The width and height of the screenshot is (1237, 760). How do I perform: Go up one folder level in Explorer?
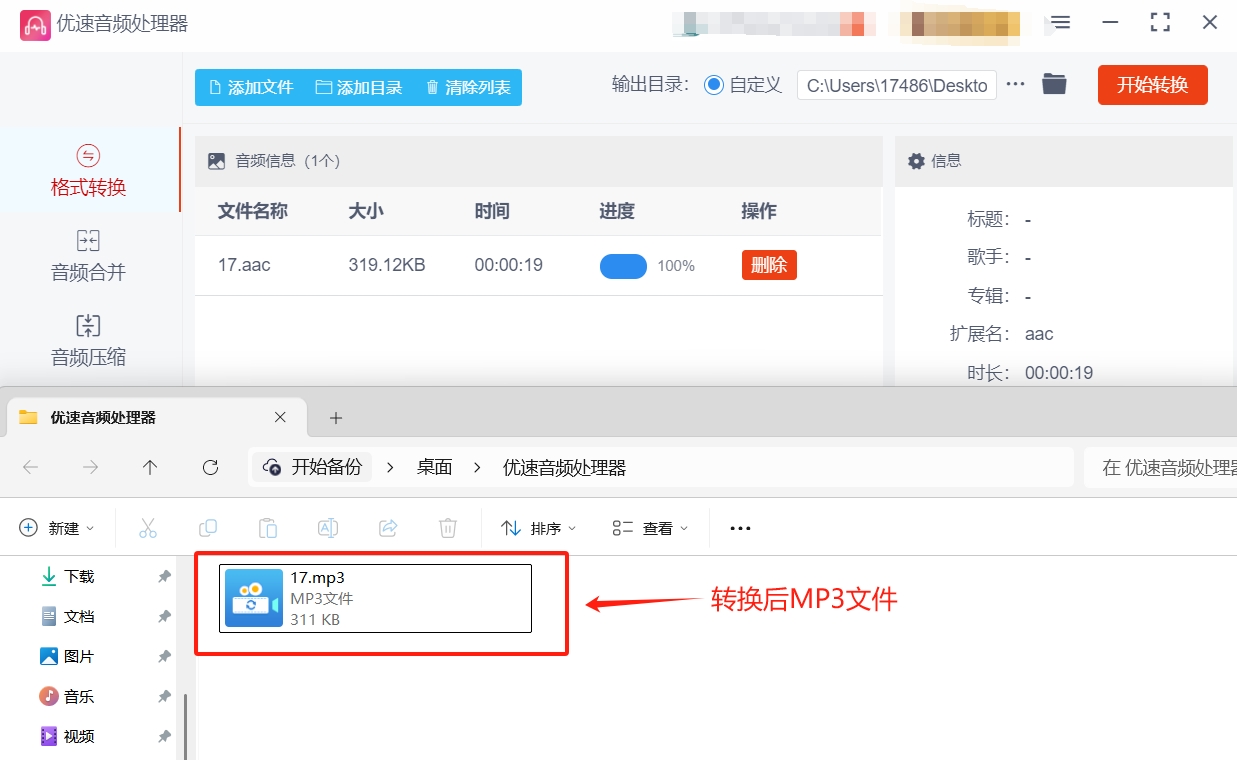(150, 467)
